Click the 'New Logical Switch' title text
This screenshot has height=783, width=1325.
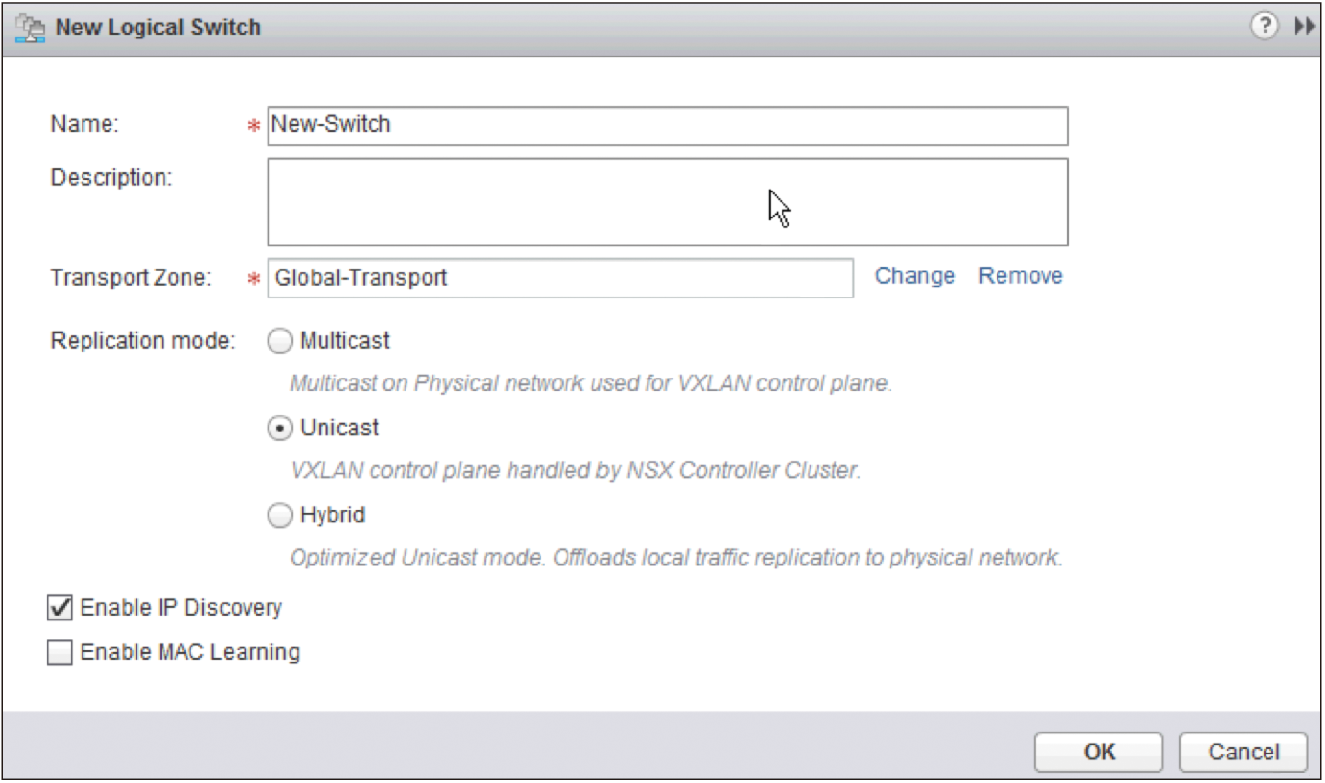[158, 27]
